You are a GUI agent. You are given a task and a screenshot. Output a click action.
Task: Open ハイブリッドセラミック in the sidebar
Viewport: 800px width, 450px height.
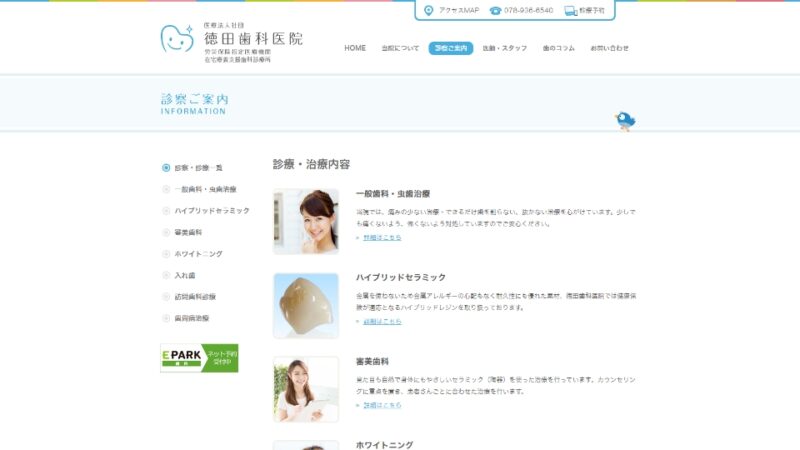pos(212,211)
